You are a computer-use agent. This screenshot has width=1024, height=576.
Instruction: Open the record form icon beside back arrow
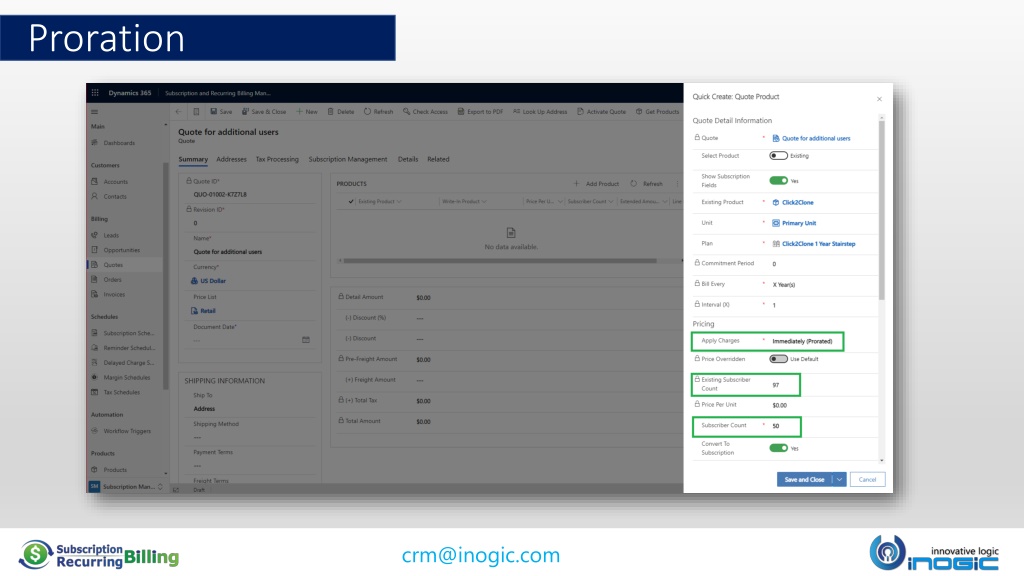196,112
